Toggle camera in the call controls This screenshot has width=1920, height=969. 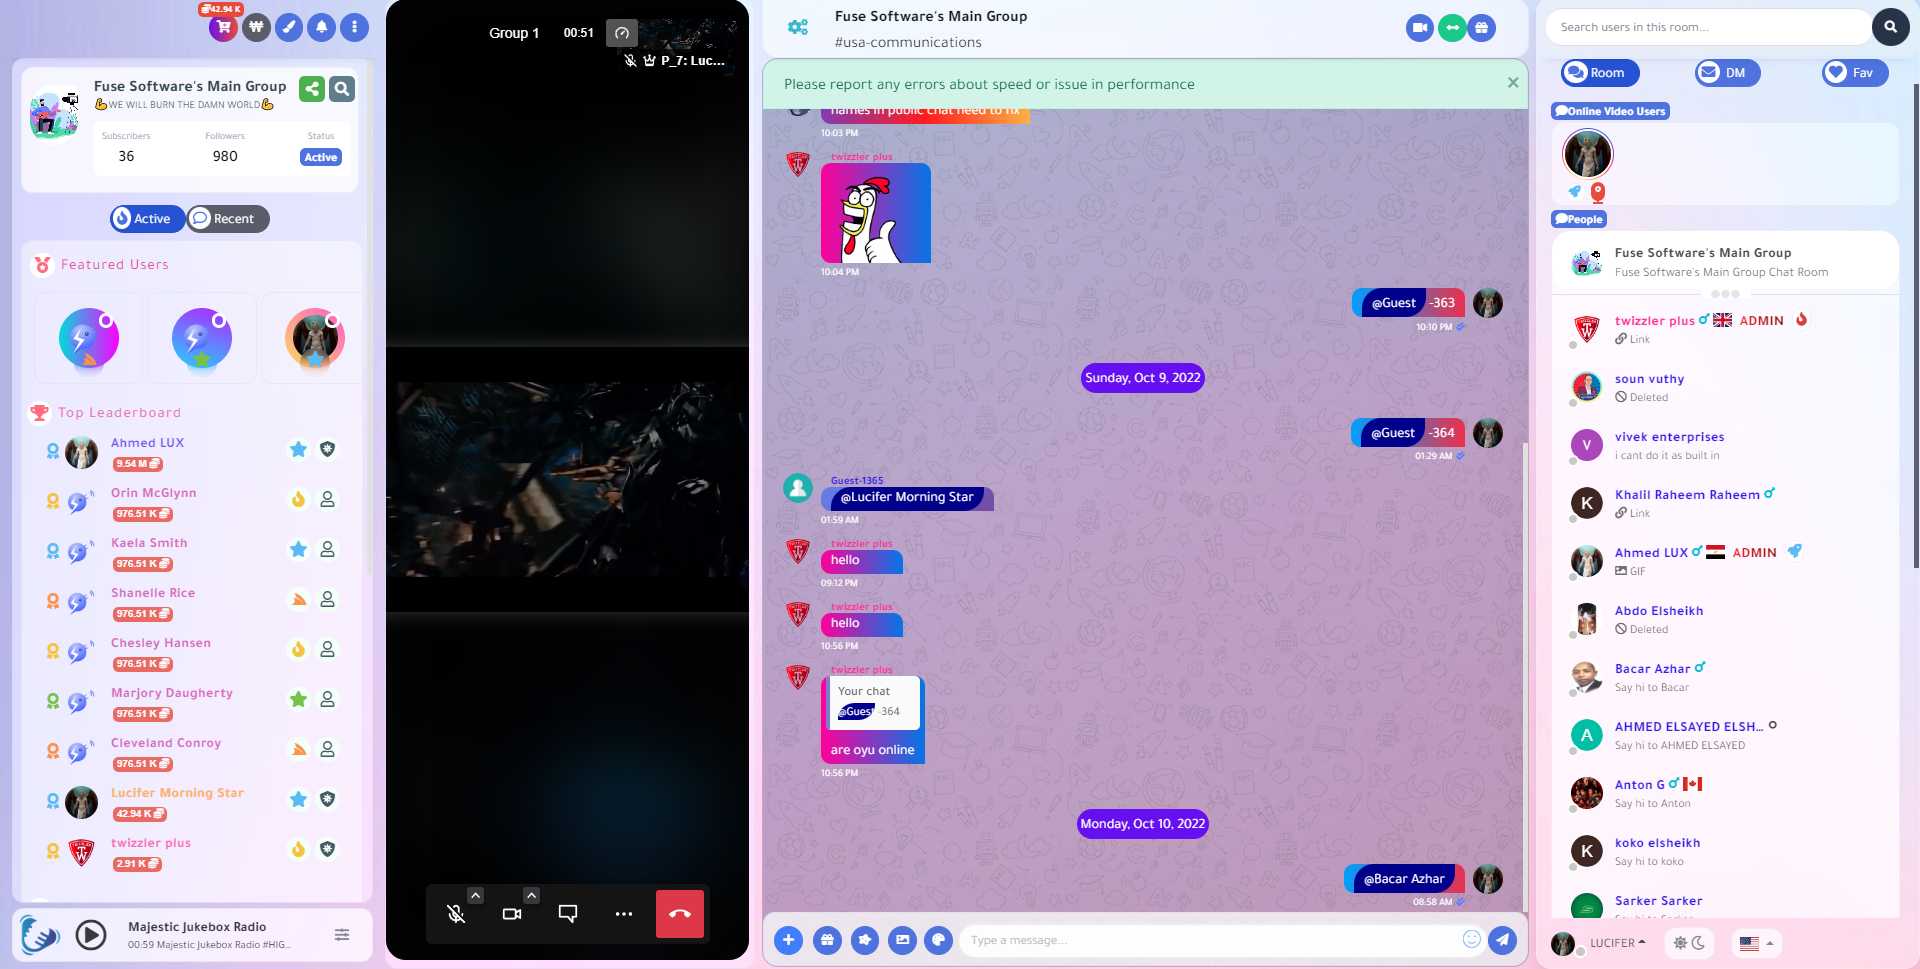[x=512, y=913]
